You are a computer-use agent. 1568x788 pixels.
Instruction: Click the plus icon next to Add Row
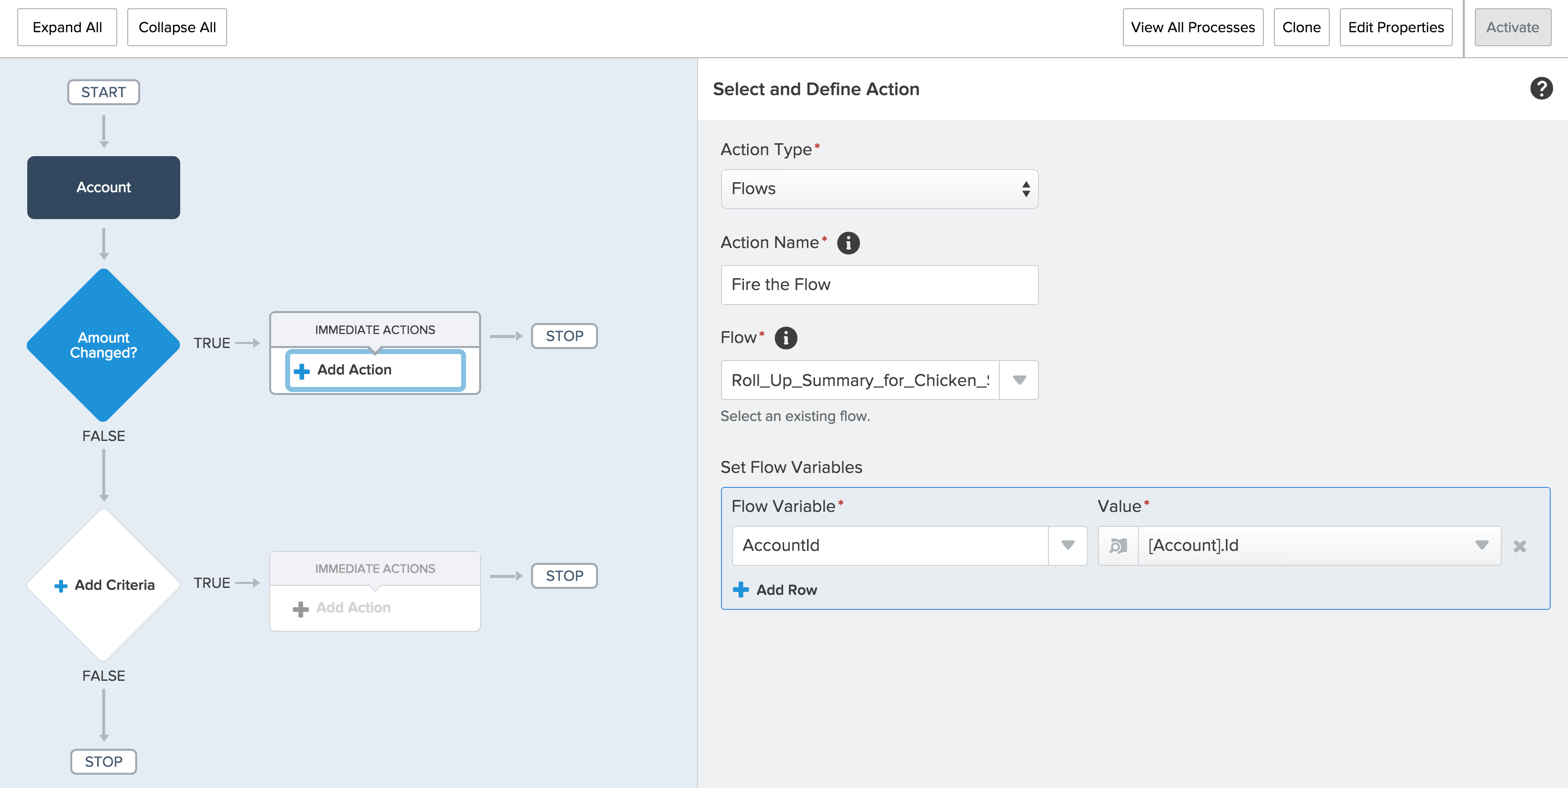click(x=740, y=590)
